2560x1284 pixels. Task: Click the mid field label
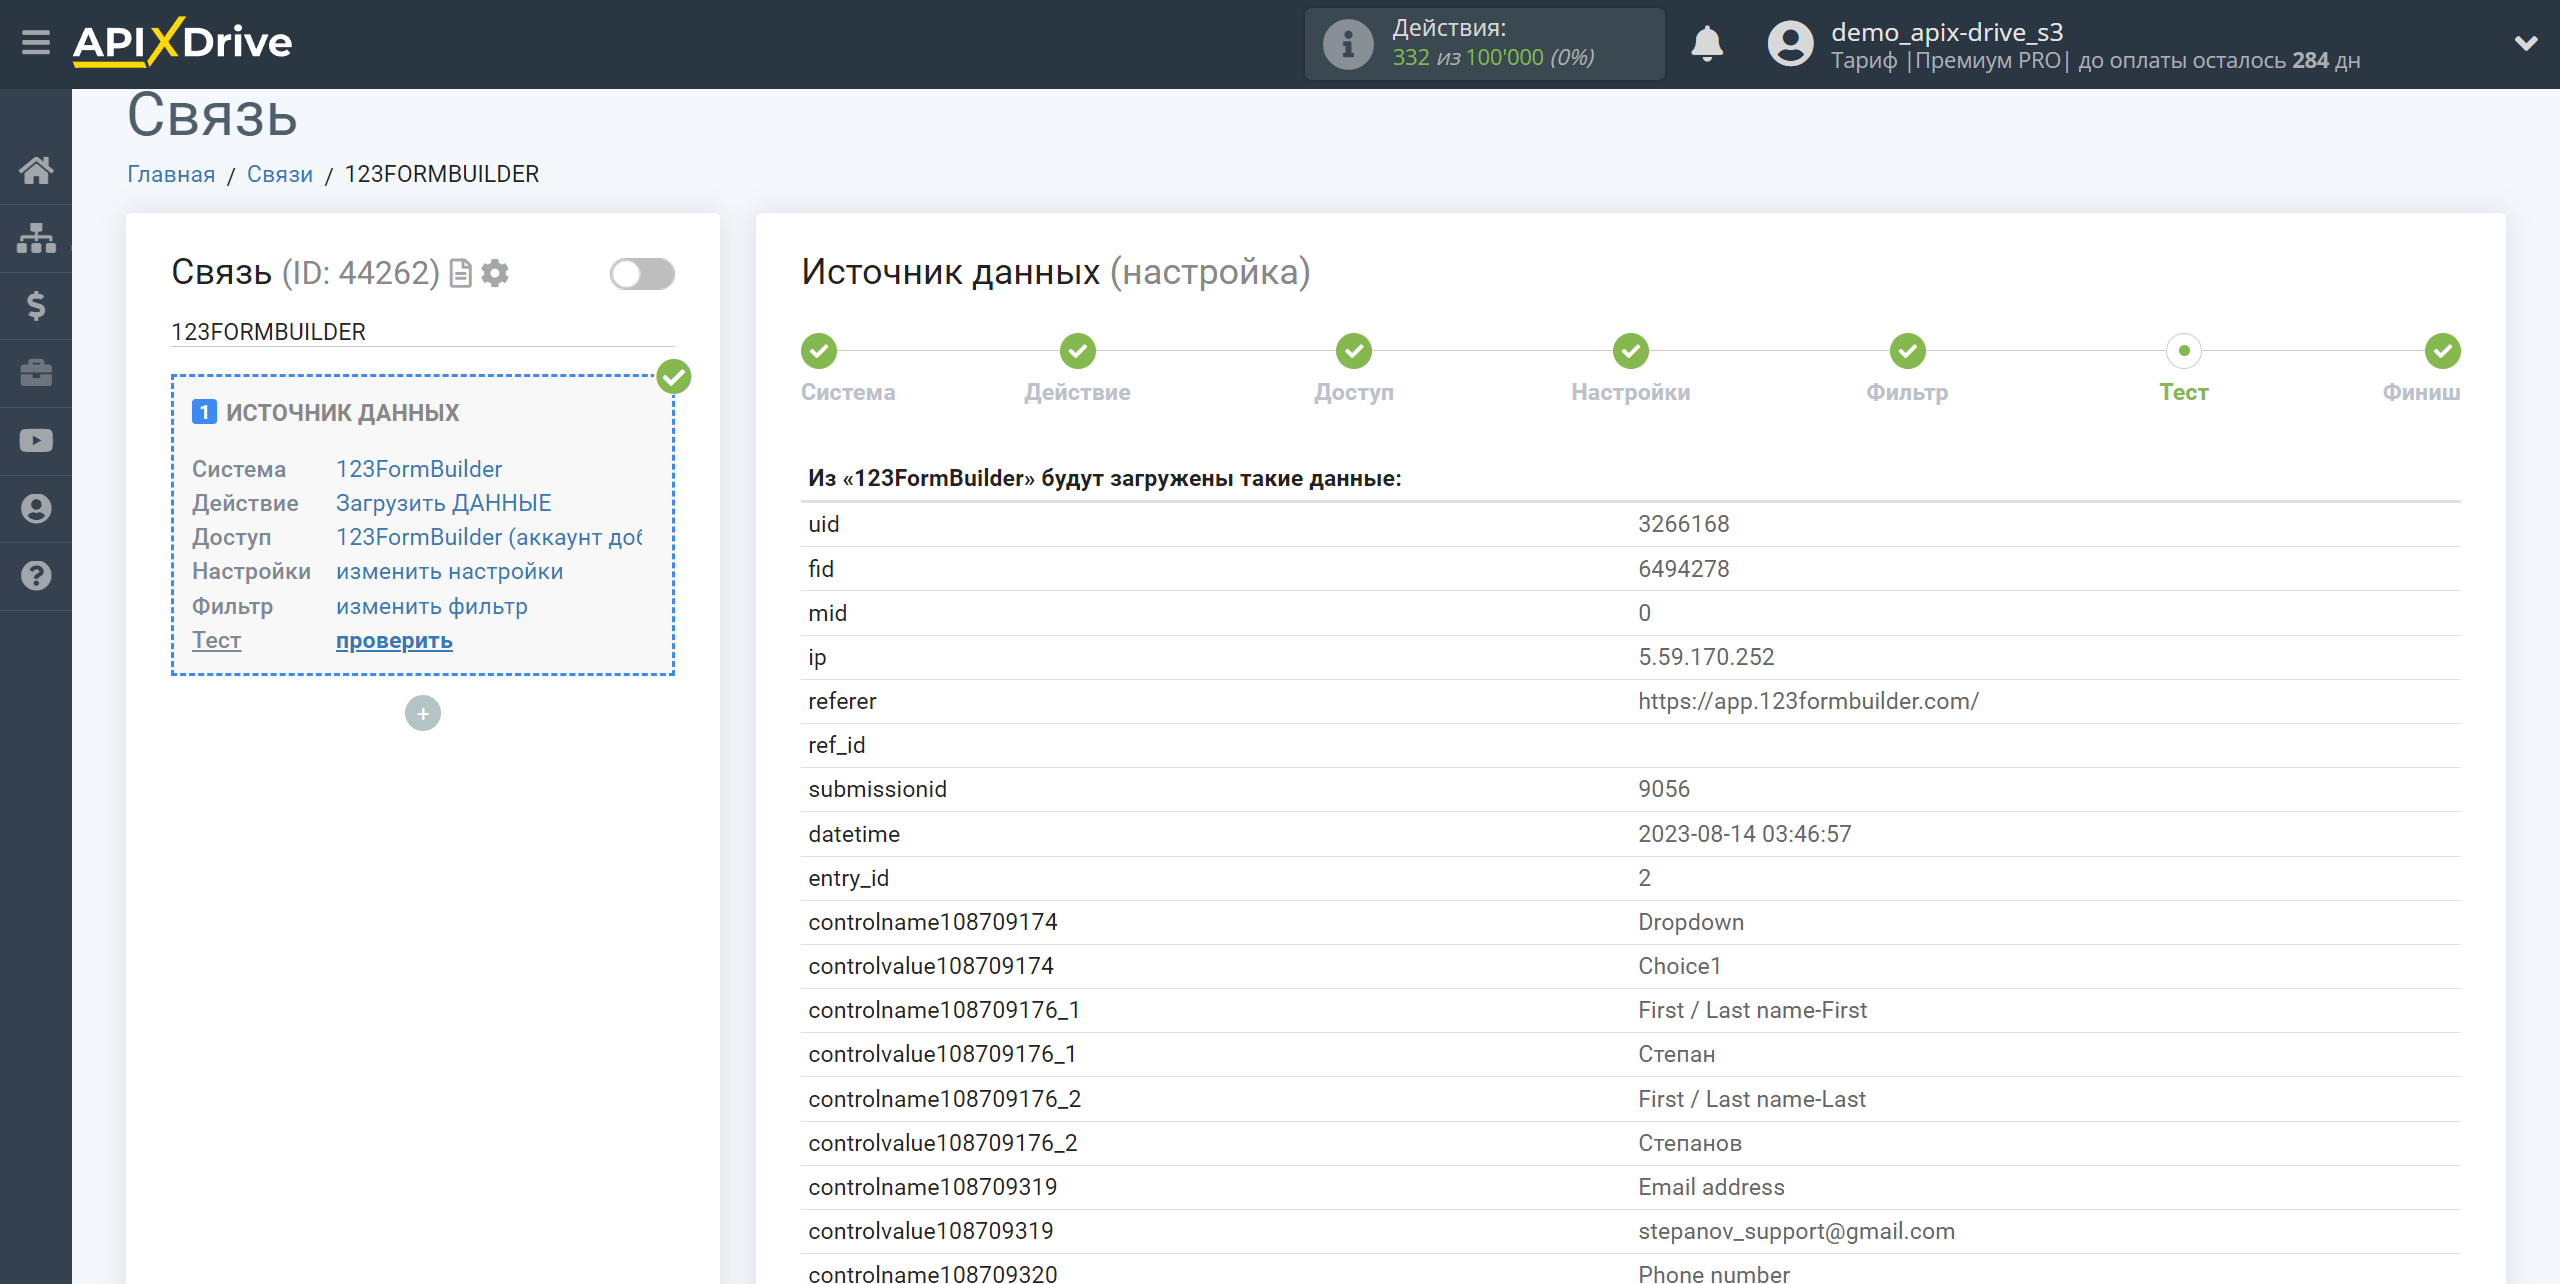[828, 613]
